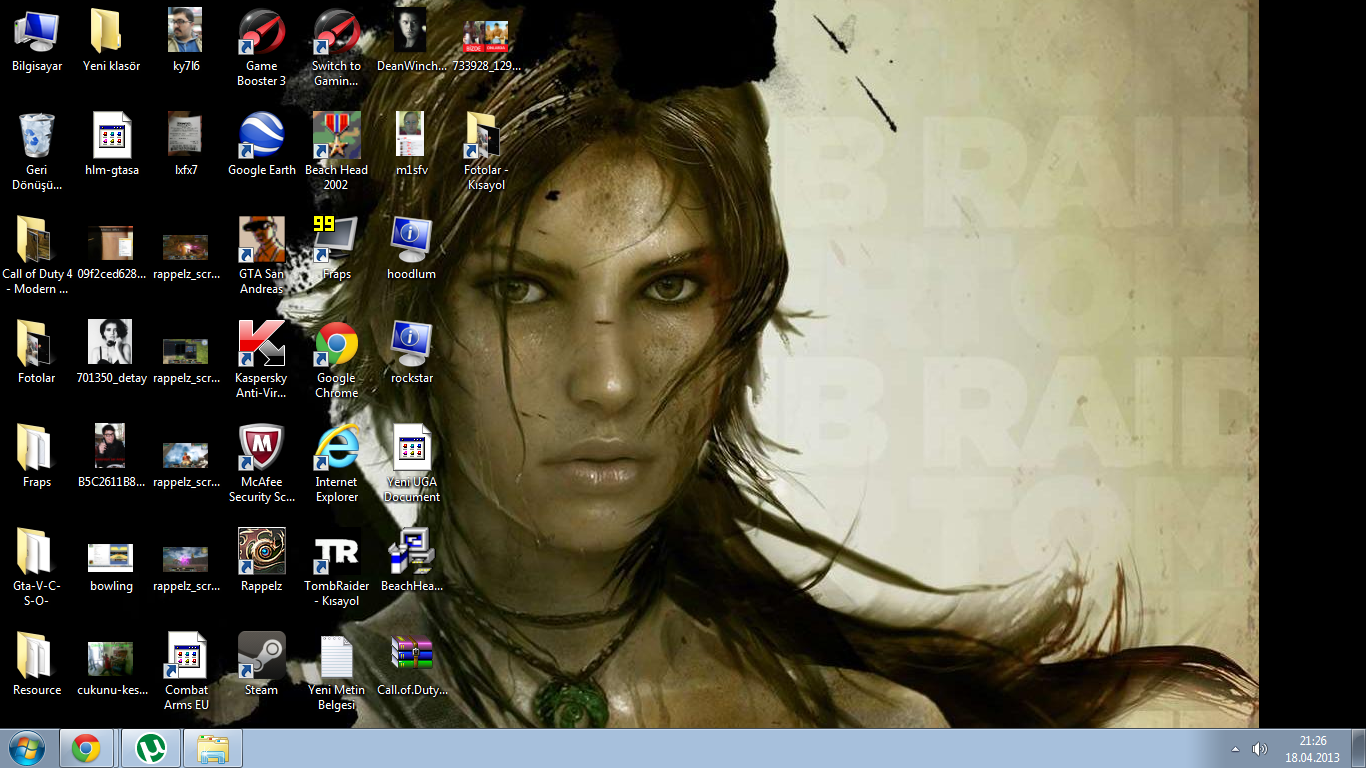The height and width of the screenshot is (768, 1366).
Task: Launch Combat Arms EU shortcut
Action: (x=186, y=671)
